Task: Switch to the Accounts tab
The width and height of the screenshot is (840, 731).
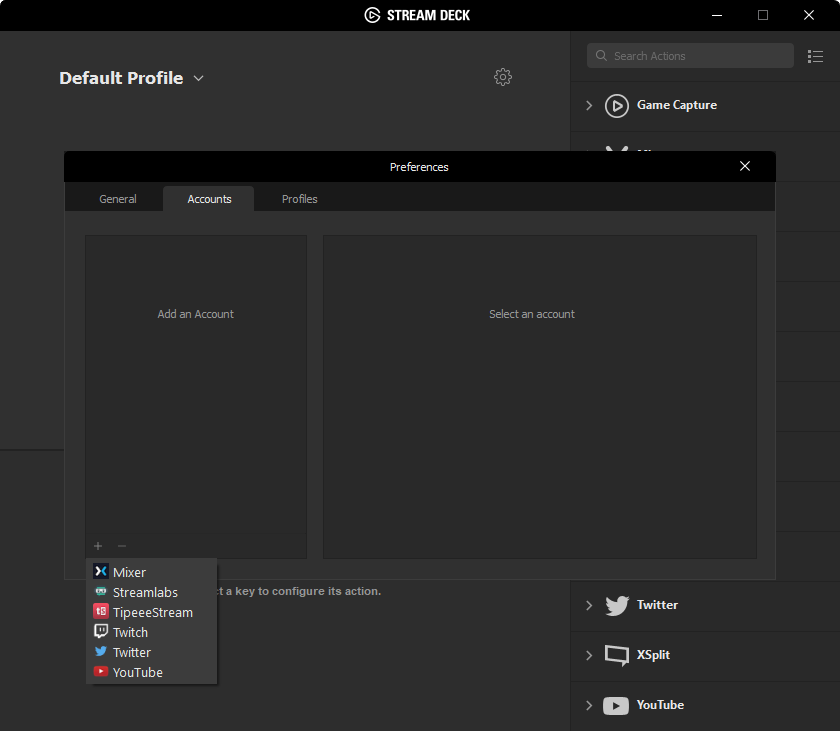Action: point(209,199)
